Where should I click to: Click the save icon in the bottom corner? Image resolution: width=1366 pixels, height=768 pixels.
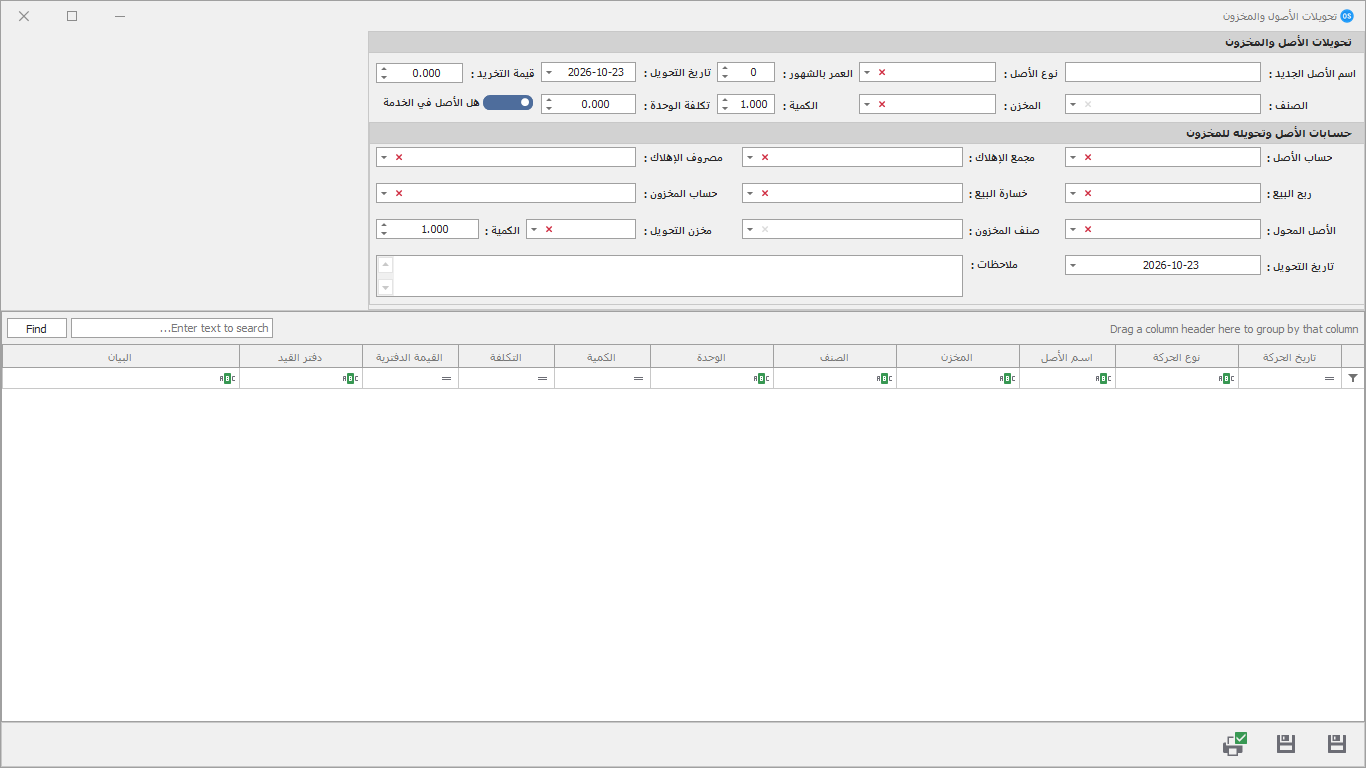pyautogui.click(x=1337, y=744)
